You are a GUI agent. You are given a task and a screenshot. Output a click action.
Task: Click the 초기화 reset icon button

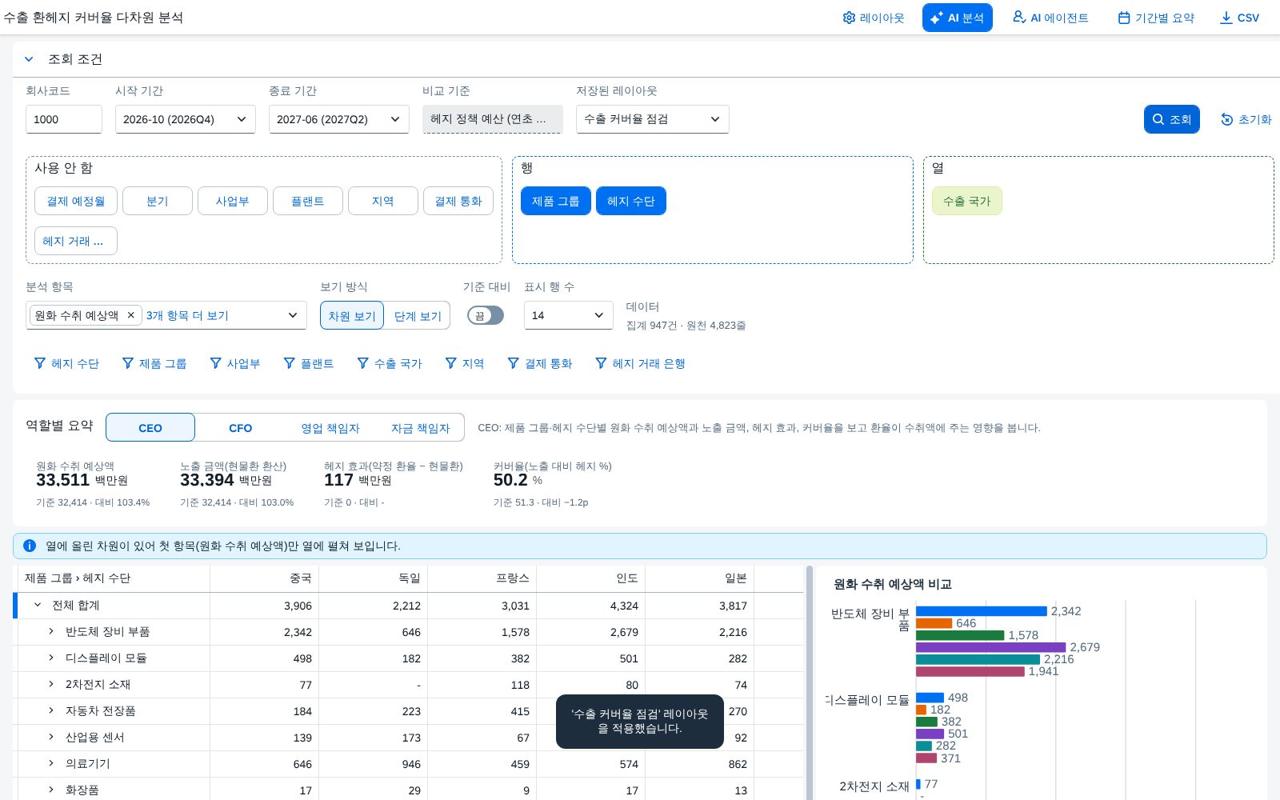[x=1246, y=119]
